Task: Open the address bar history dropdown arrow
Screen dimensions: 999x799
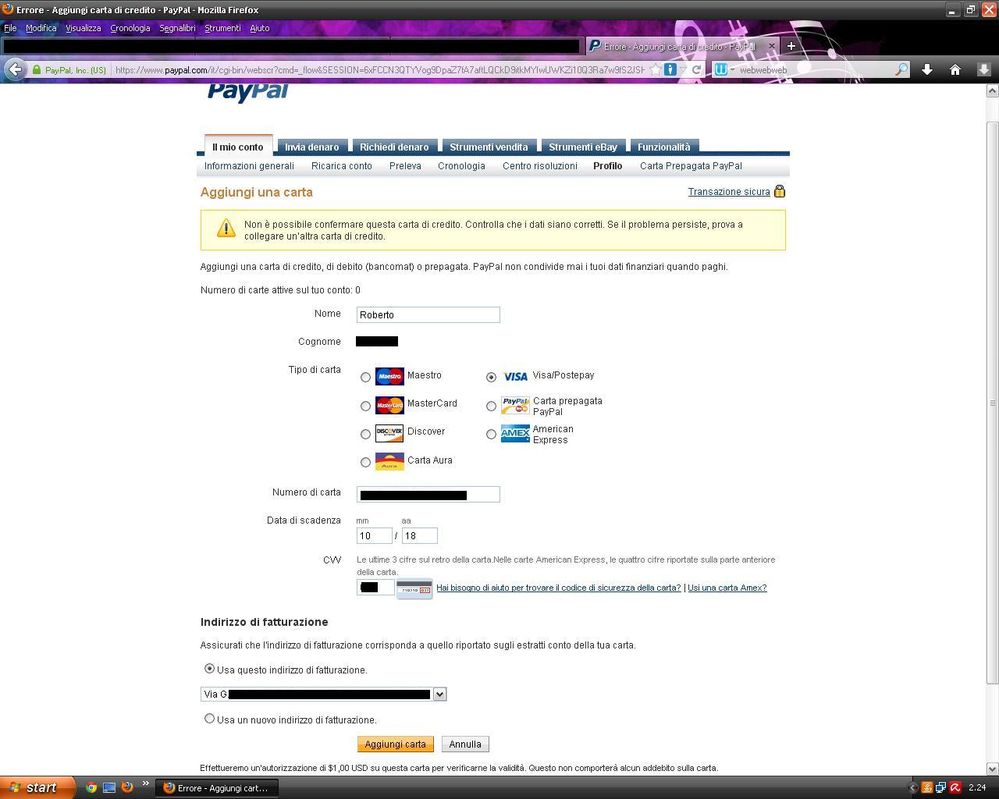Action: [x=683, y=69]
